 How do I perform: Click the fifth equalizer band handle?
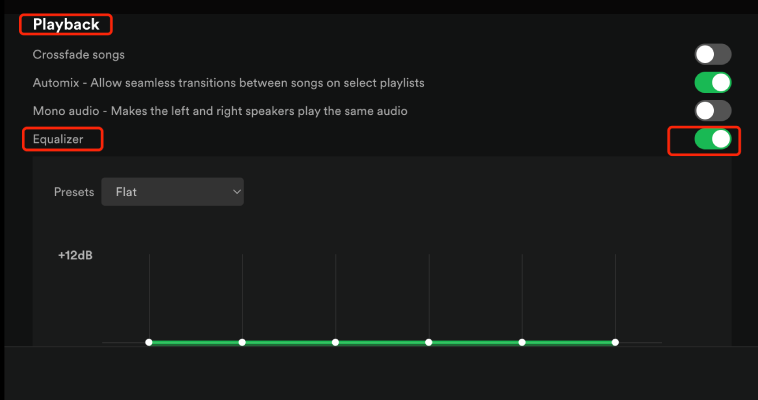tap(522, 342)
